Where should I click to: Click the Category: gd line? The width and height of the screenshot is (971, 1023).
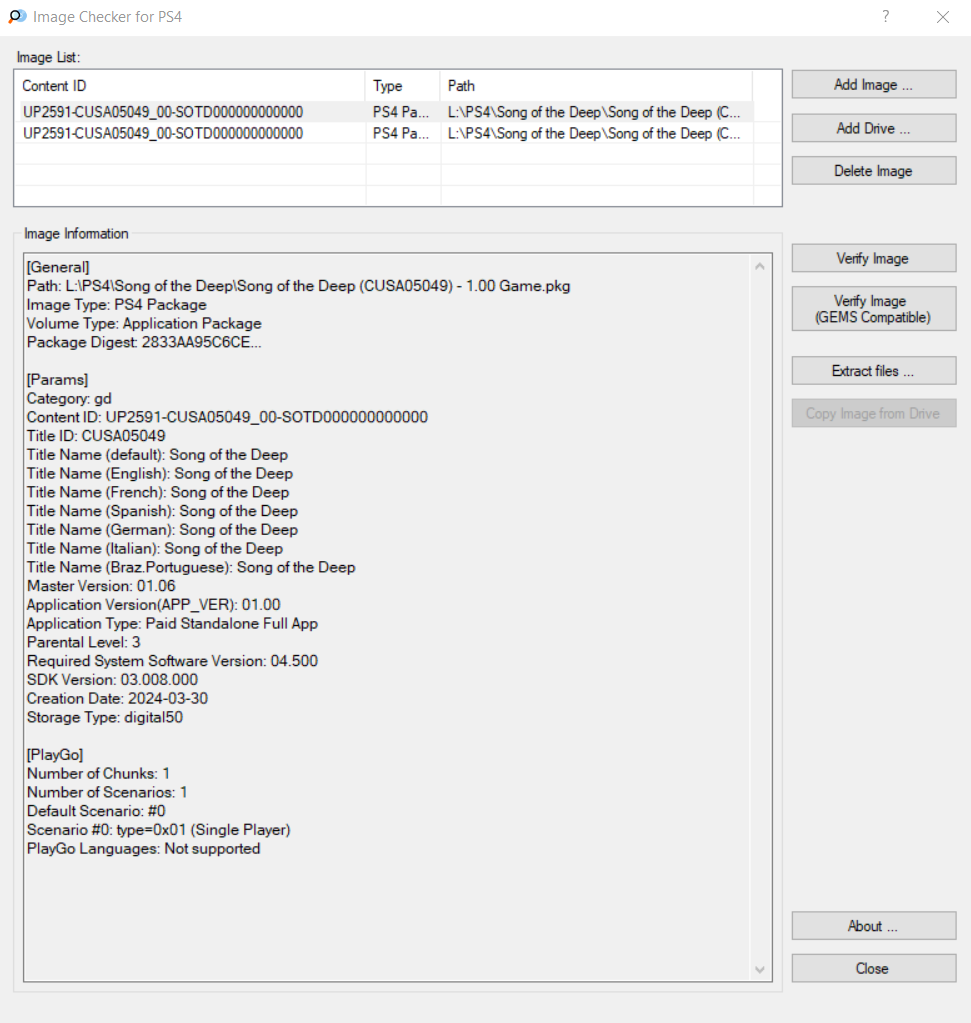tap(69, 399)
